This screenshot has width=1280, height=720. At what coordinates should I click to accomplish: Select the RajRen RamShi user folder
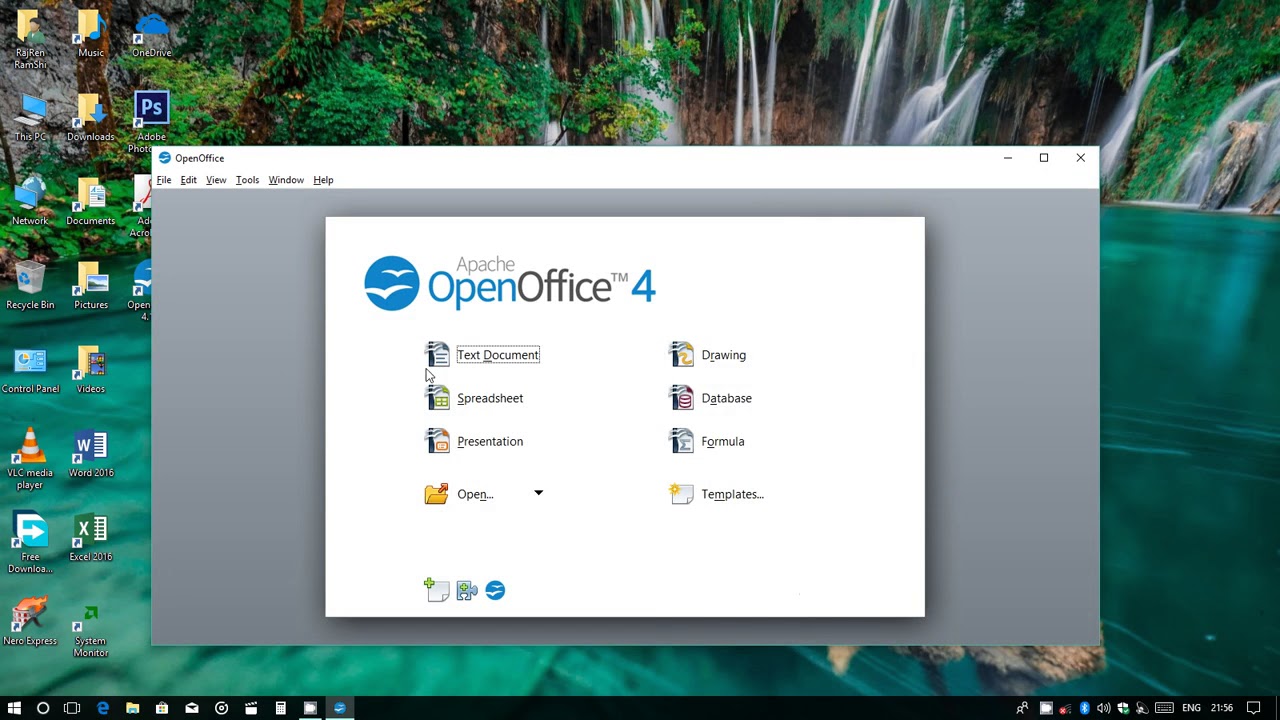point(30,40)
